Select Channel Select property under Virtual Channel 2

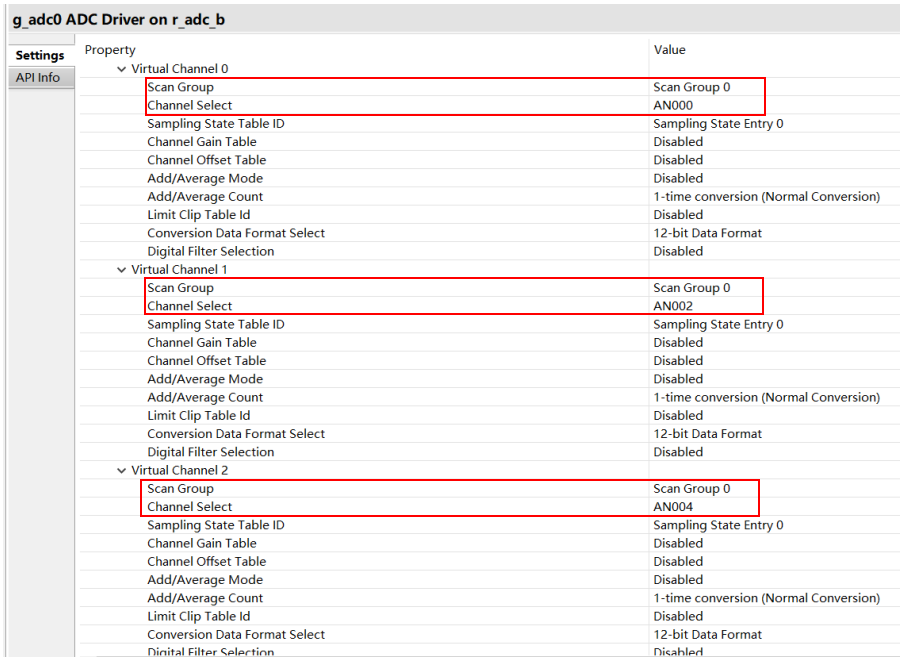click(x=190, y=507)
